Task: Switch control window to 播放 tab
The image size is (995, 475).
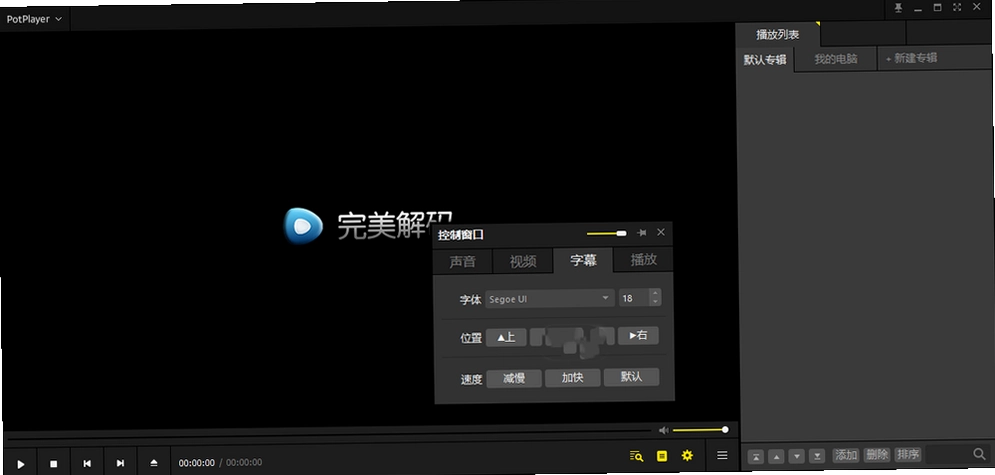Action: coord(643,259)
